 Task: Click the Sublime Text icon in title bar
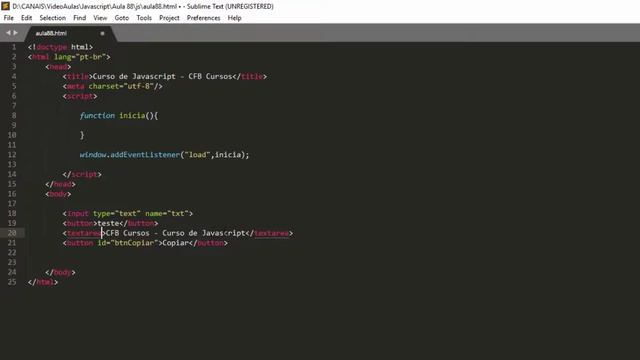click(x=5, y=6)
